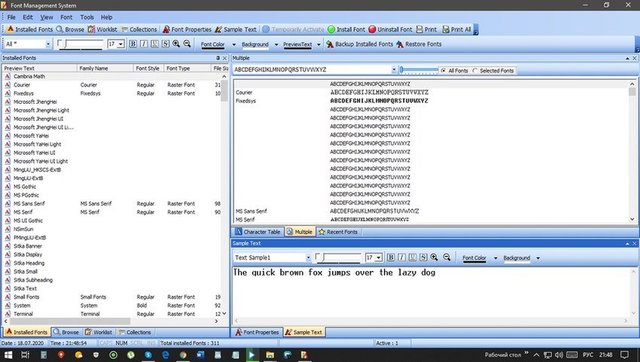
Task: Switch to bottom Font Properties tab
Action: point(257,332)
